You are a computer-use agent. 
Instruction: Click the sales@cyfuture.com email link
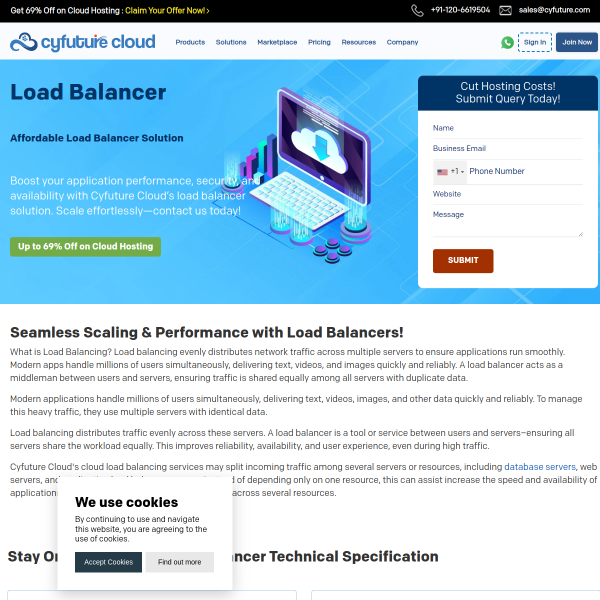point(554,10)
